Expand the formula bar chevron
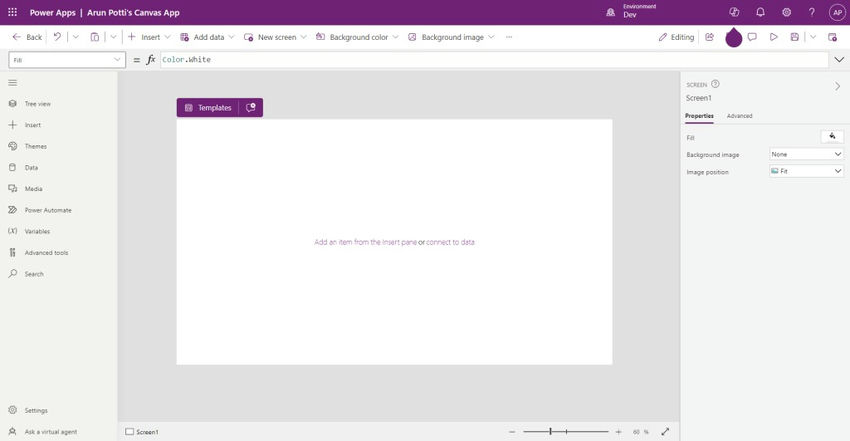 pyautogui.click(x=839, y=60)
